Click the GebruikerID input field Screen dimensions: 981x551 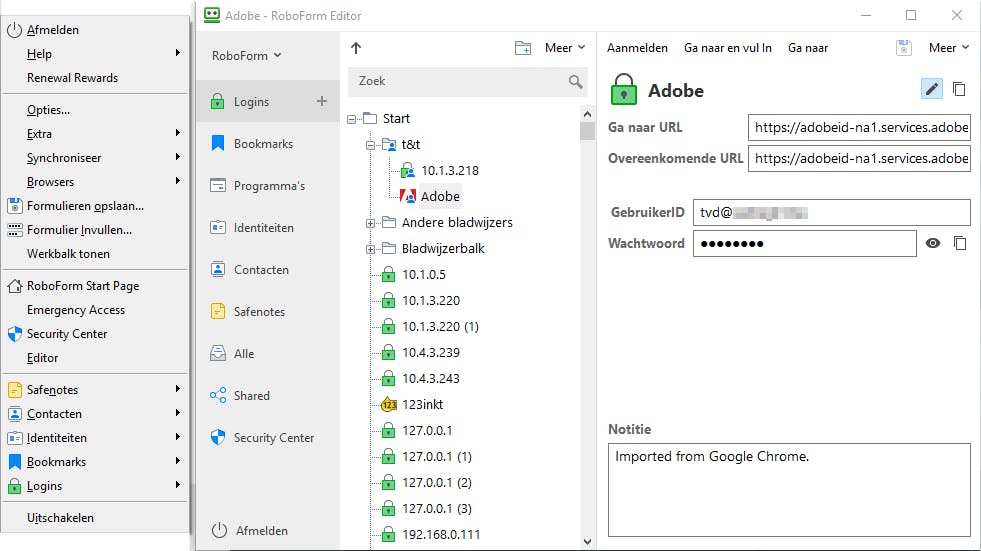tap(858, 212)
